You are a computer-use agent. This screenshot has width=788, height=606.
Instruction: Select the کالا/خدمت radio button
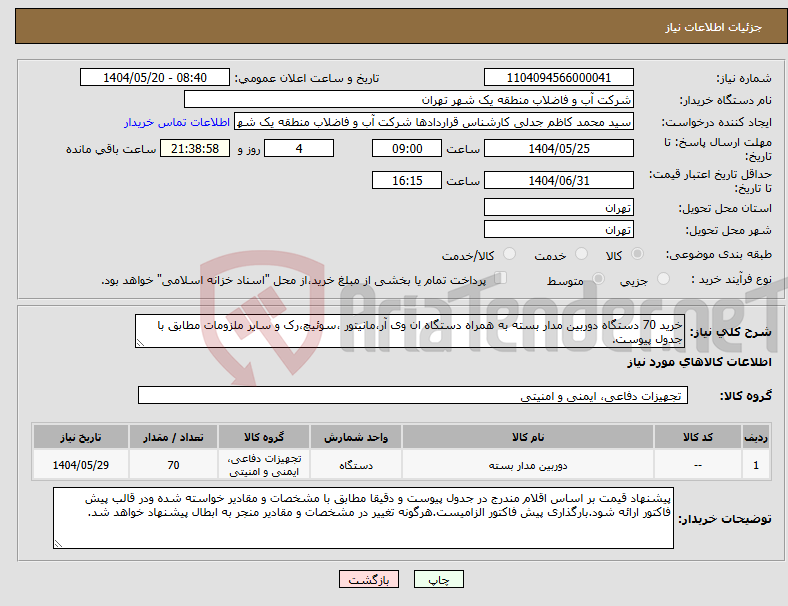(x=510, y=254)
